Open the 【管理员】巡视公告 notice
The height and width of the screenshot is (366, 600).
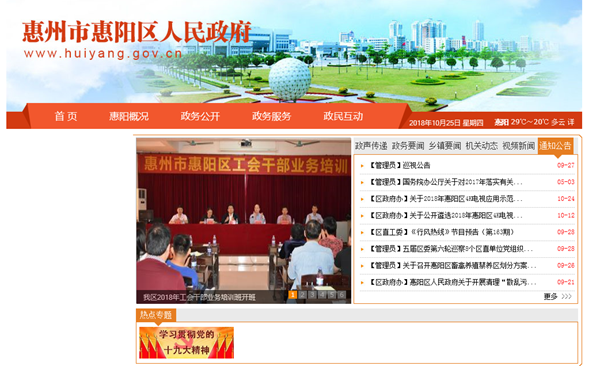click(399, 165)
